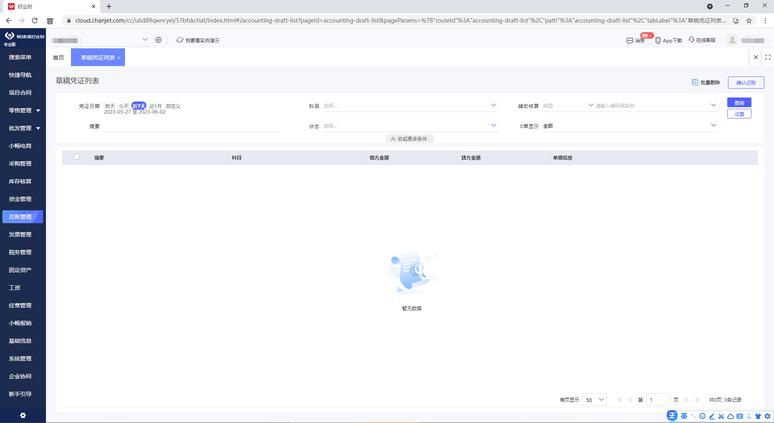774x423 pixels.
Task: Select the 近1月 date filter
Action: pyautogui.click(x=155, y=106)
